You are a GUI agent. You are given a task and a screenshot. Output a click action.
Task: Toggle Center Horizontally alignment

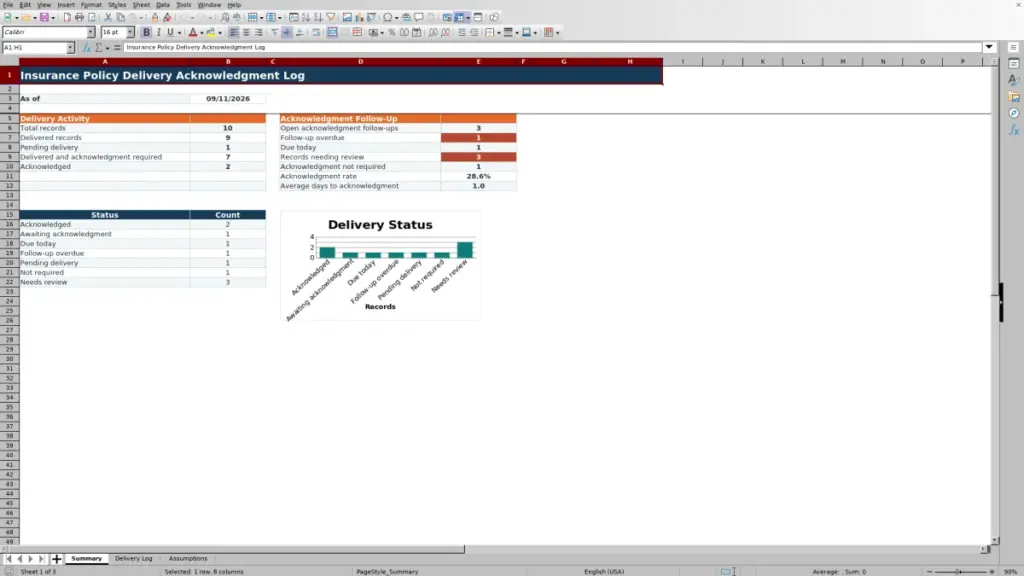click(246, 33)
